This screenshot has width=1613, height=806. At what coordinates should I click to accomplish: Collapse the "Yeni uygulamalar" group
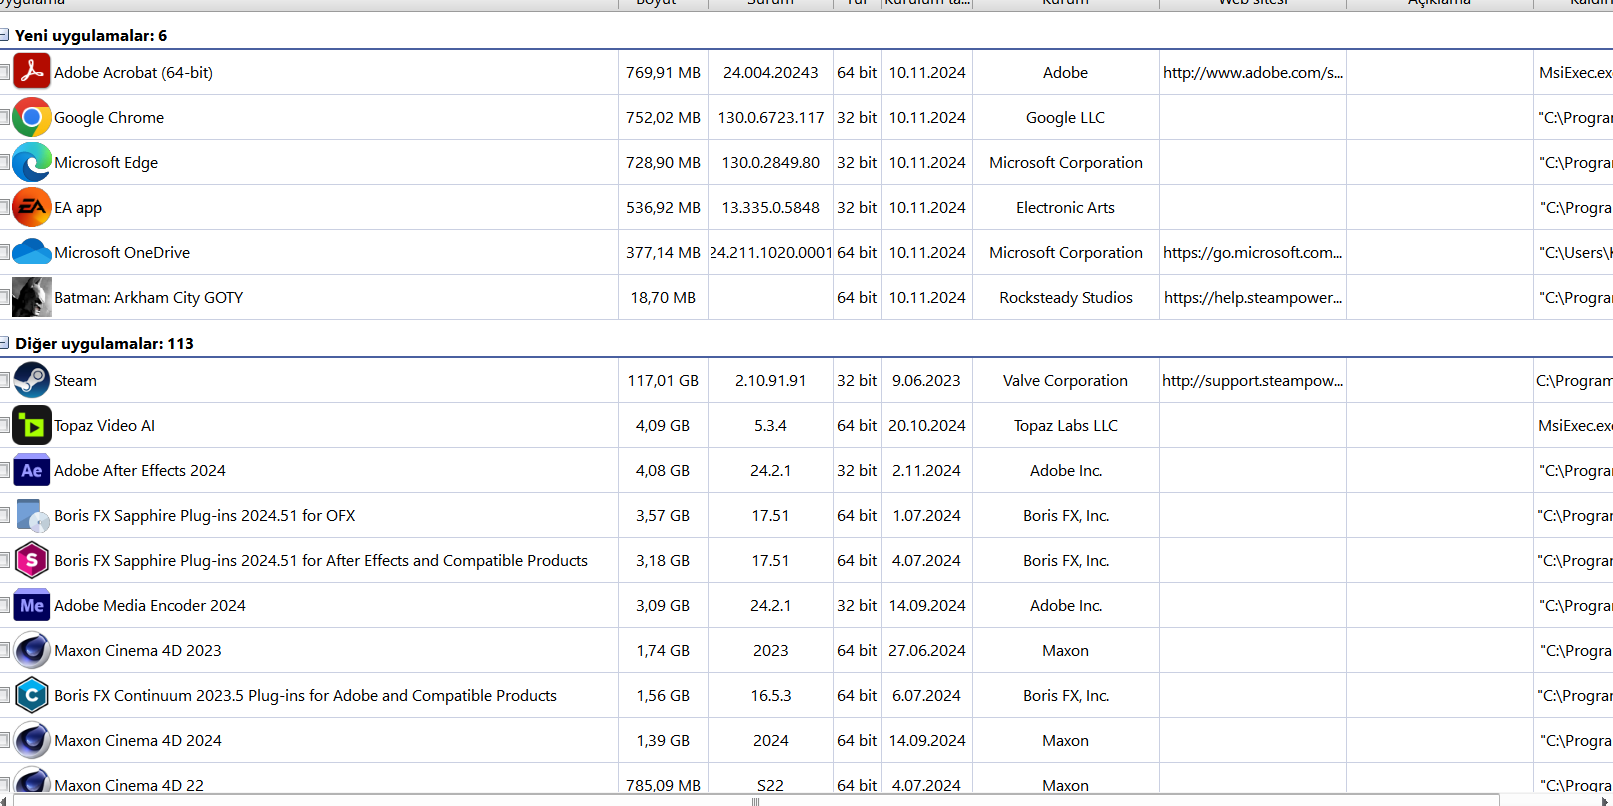pyautogui.click(x=4, y=36)
